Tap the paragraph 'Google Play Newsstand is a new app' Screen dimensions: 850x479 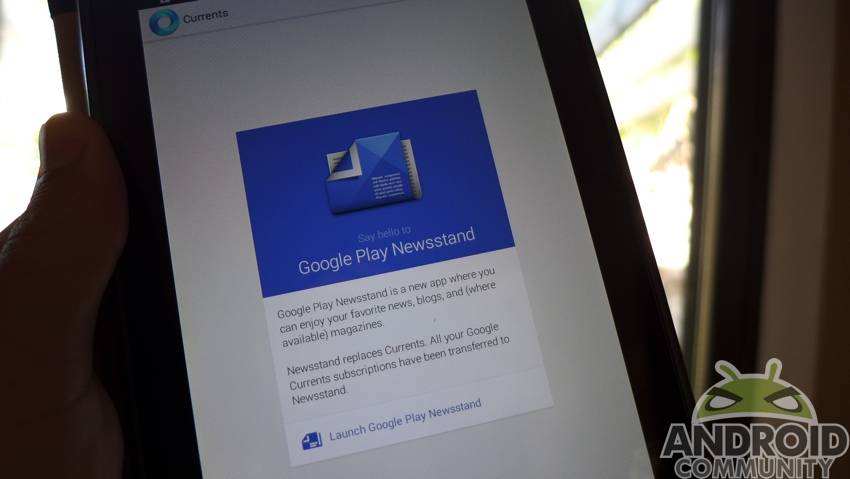point(387,306)
